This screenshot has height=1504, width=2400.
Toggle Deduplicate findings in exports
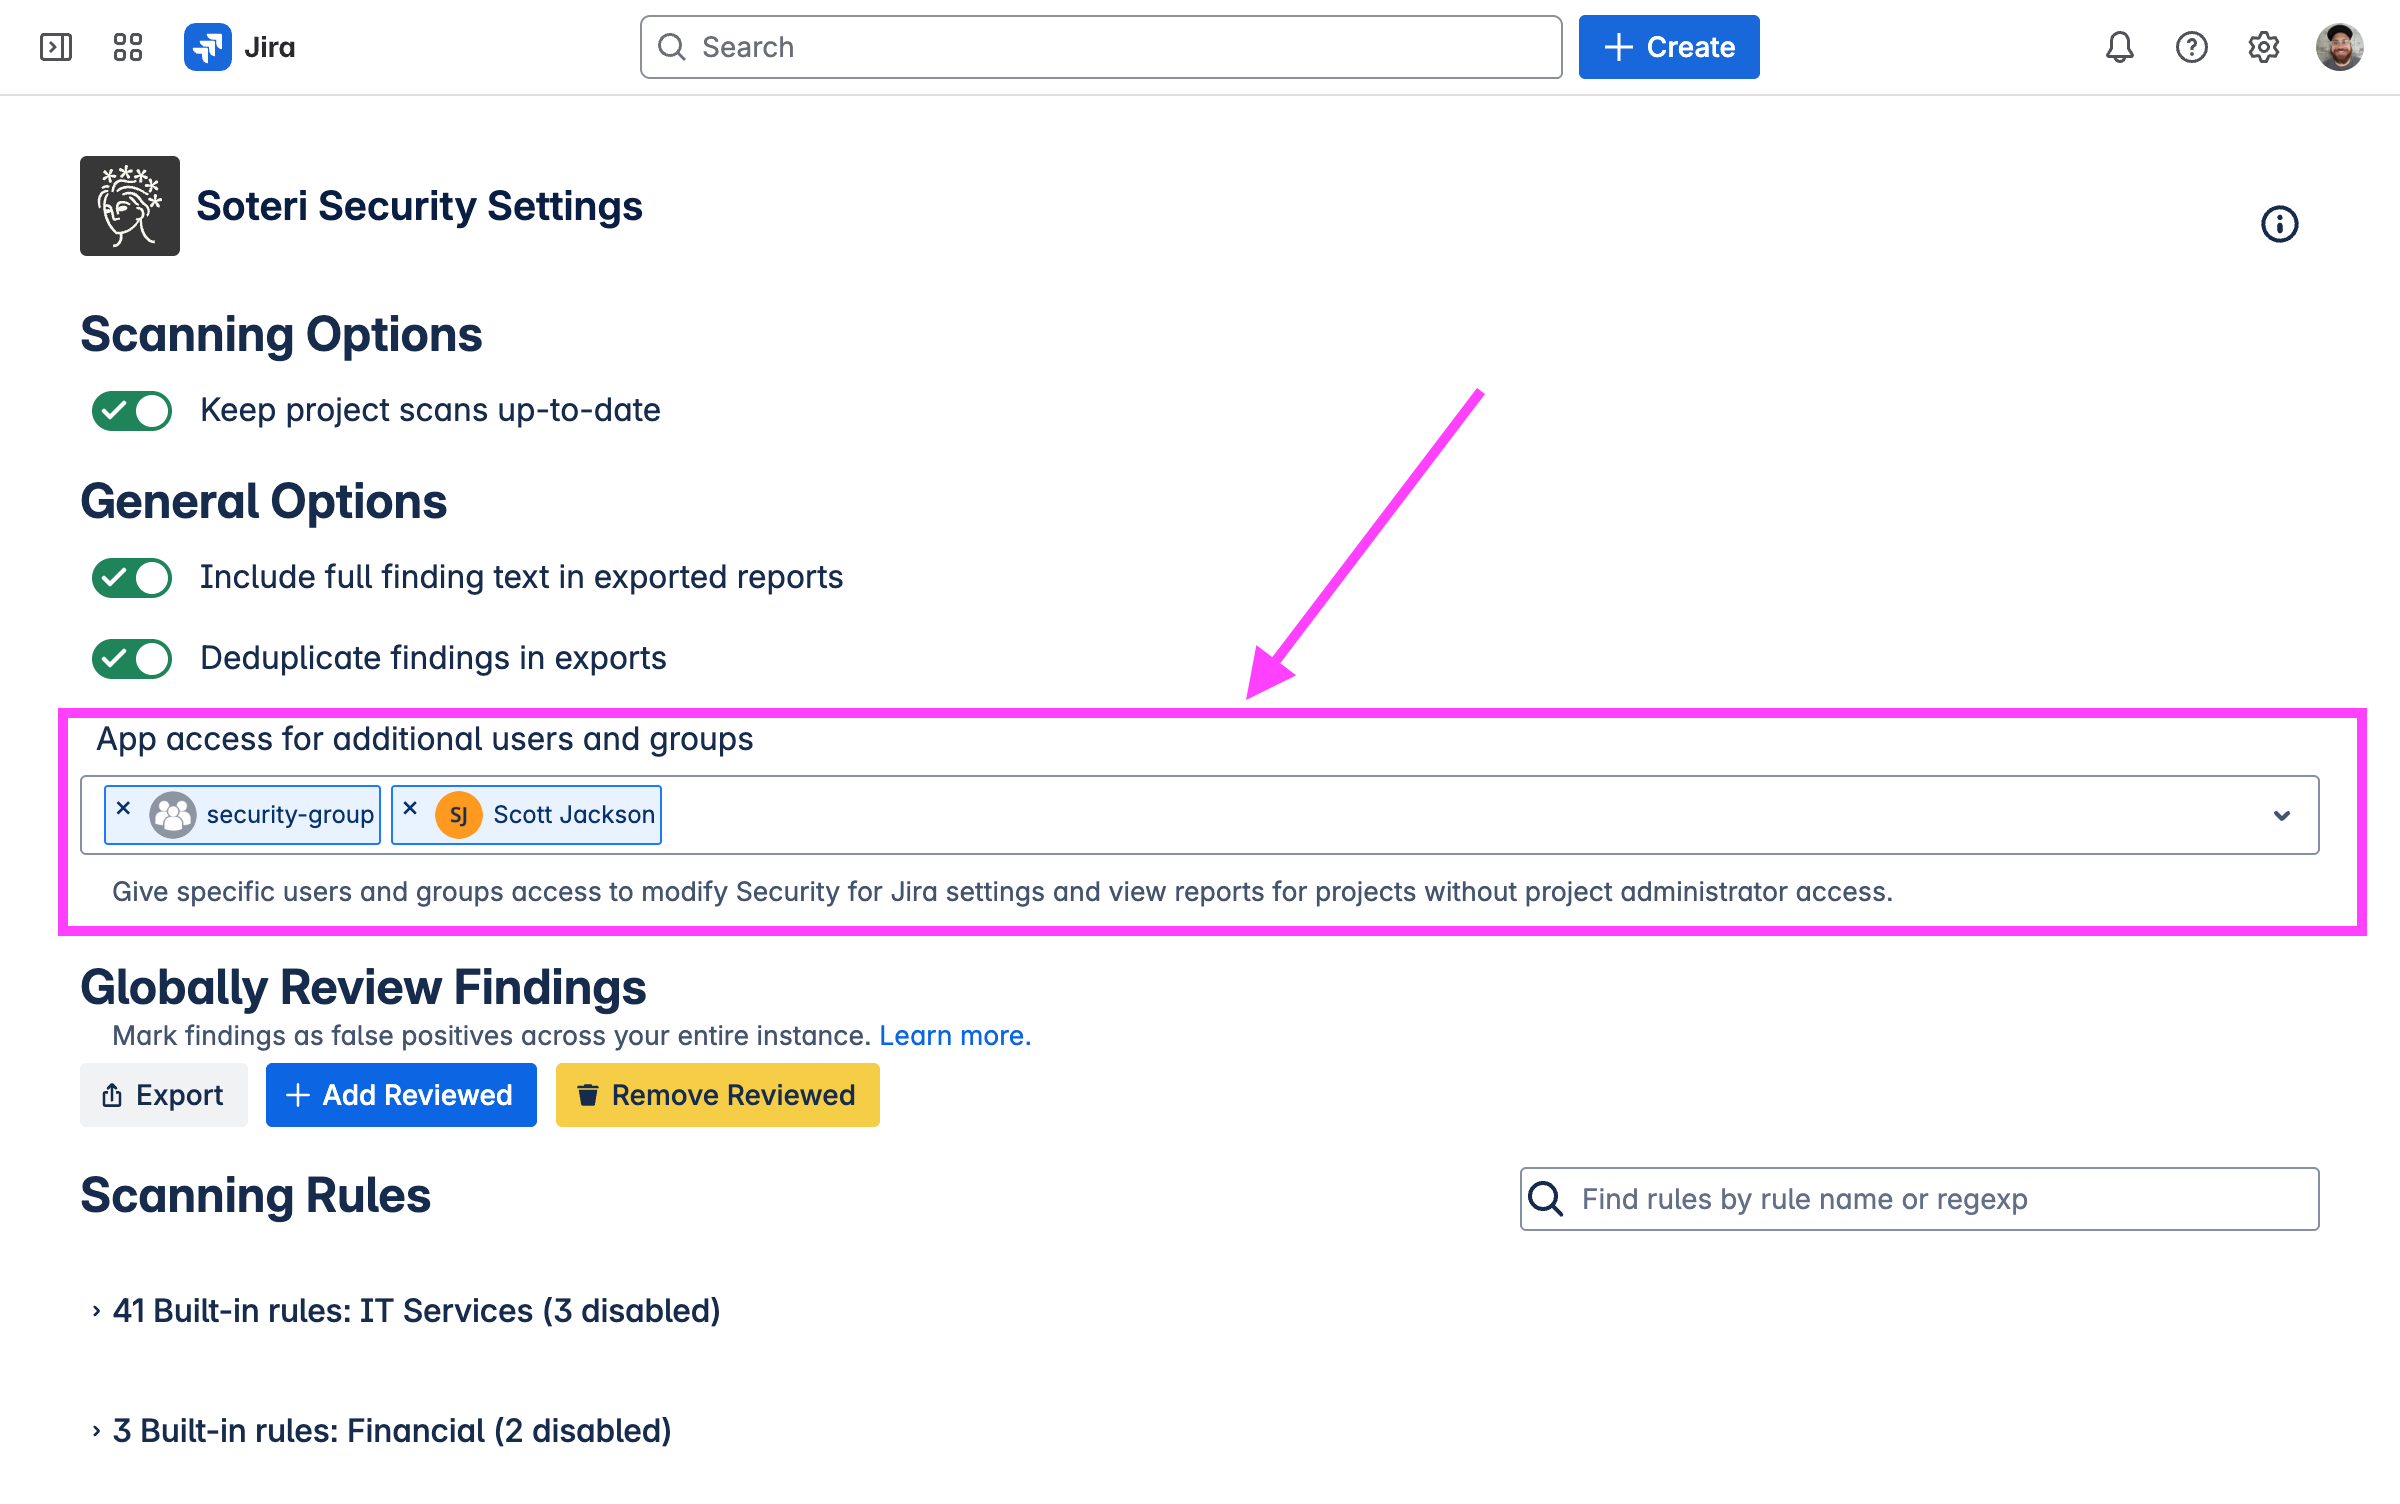tap(132, 659)
